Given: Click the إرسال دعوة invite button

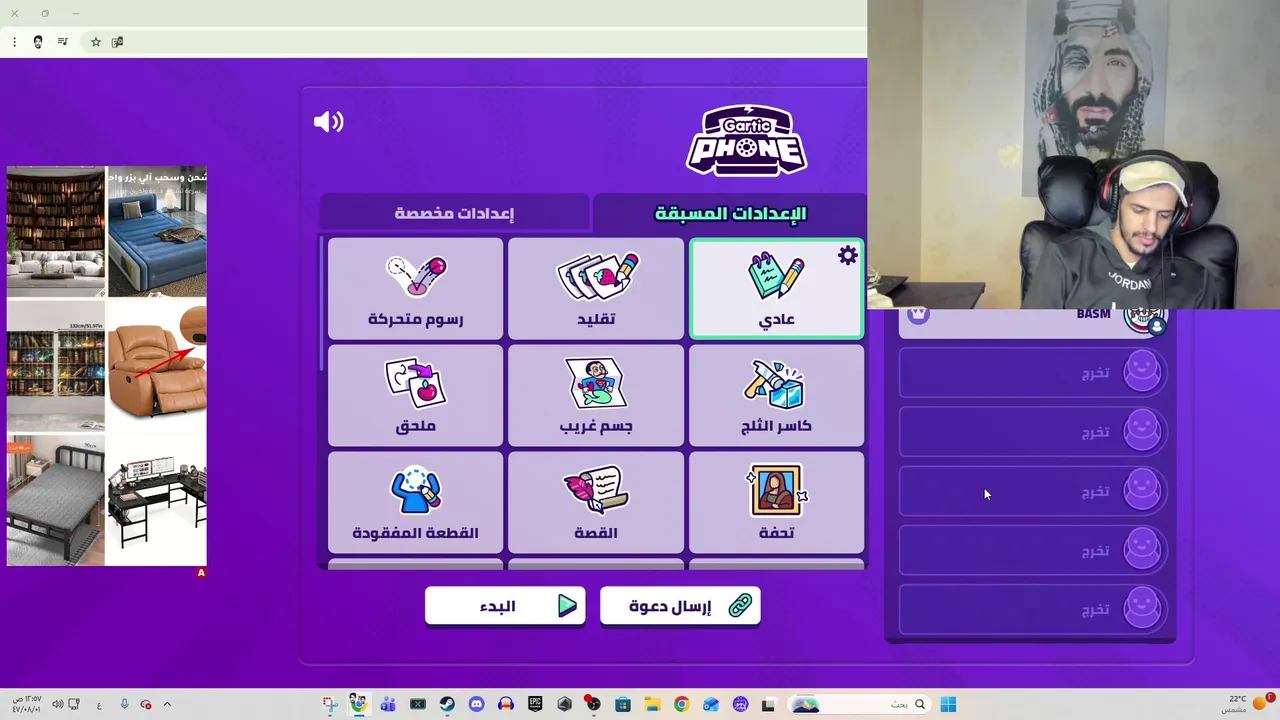Looking at the screenshot, I should coord(680,605).
